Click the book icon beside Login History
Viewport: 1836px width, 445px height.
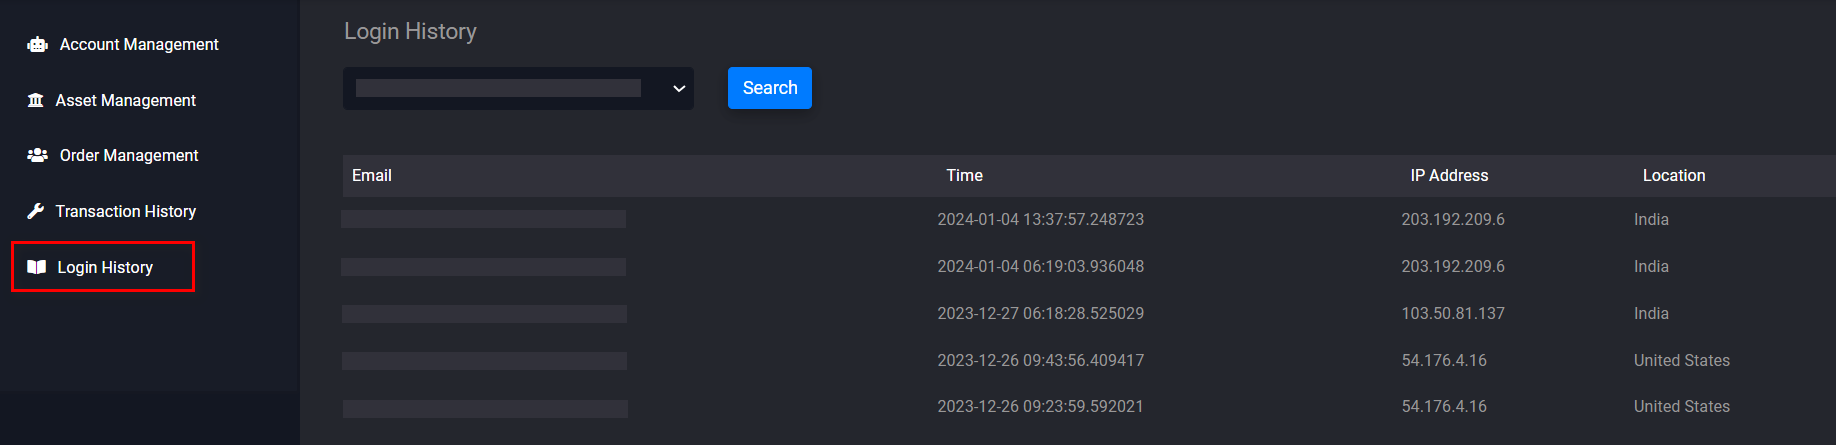pyautogui.click(x=37, y=267)
